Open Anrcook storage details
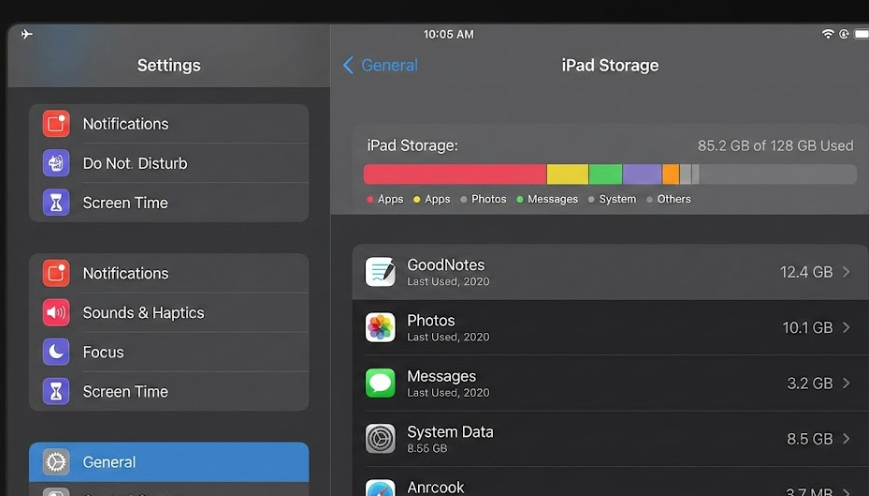 tap(610, 482)
